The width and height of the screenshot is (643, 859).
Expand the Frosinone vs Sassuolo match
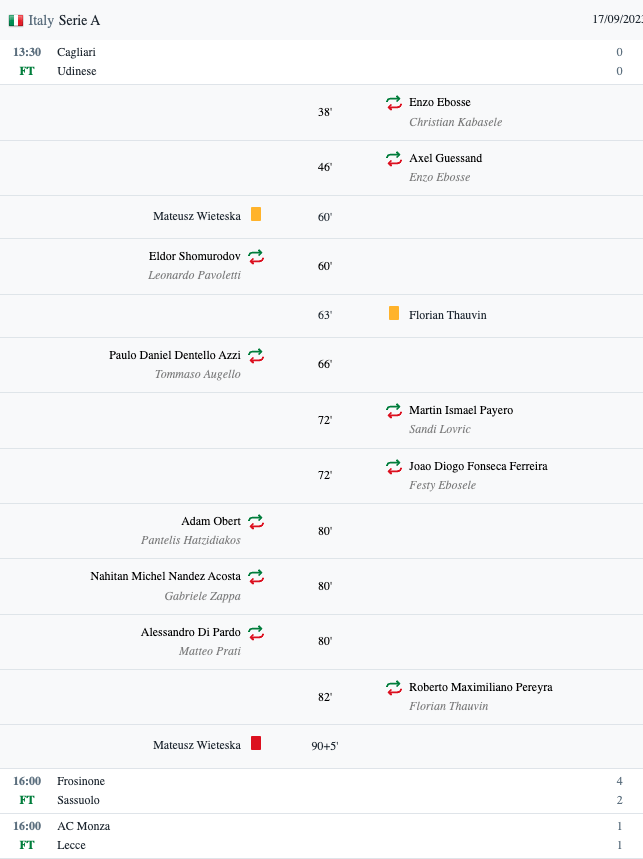pos(322,791)
